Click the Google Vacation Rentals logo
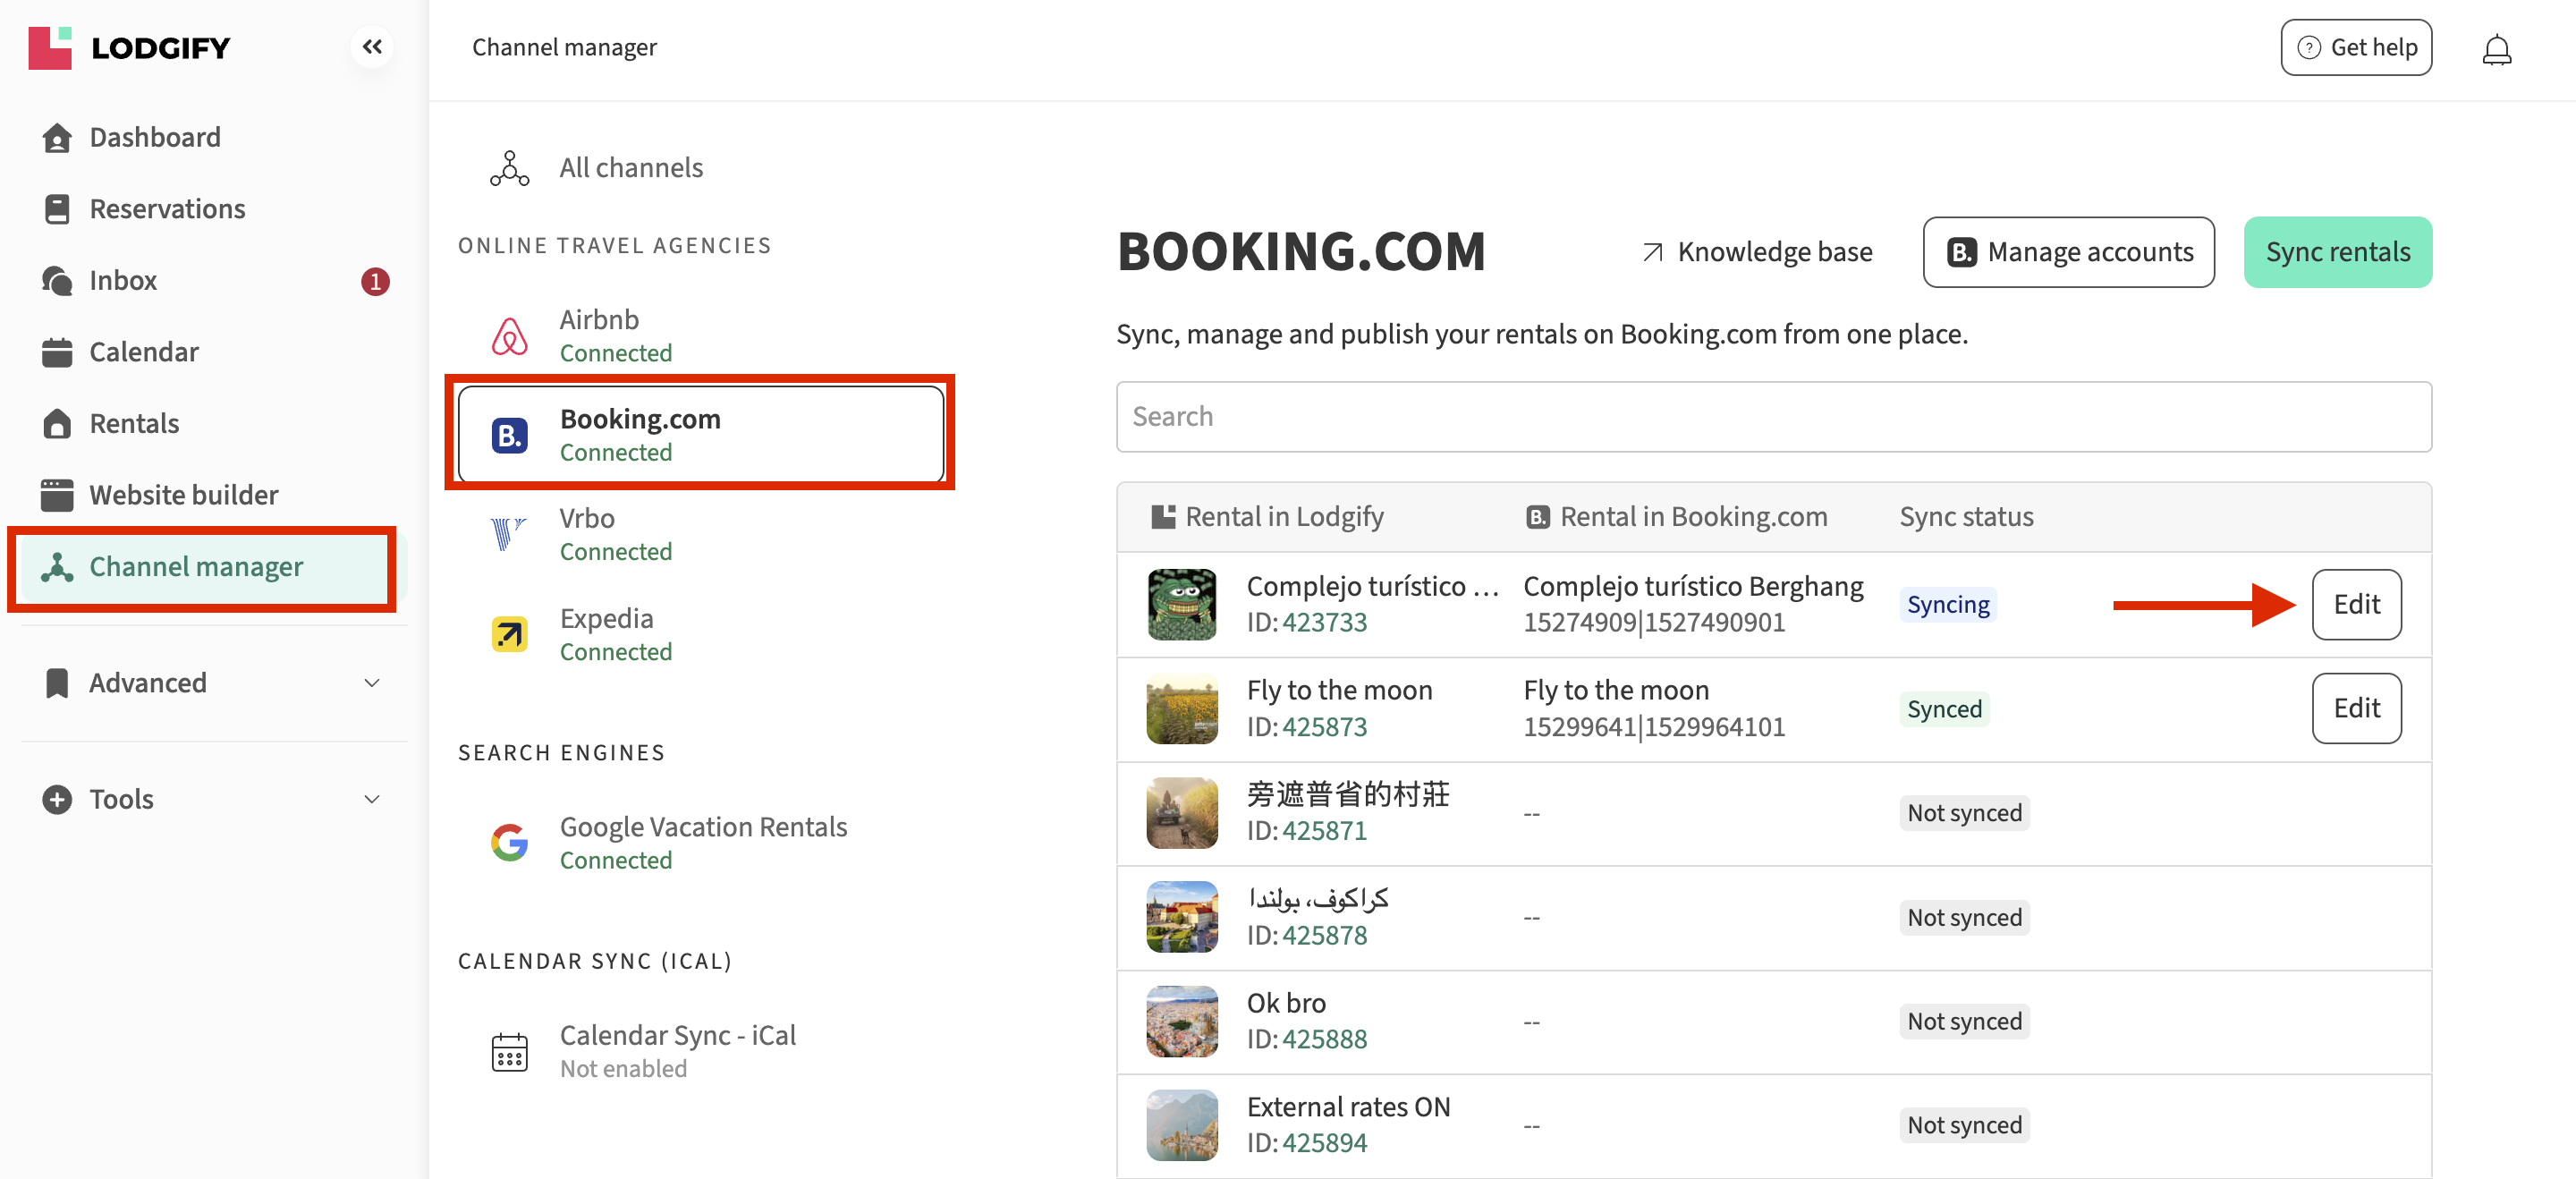The height and width of the screenshot is (1179, 2576). click(509, 842)
